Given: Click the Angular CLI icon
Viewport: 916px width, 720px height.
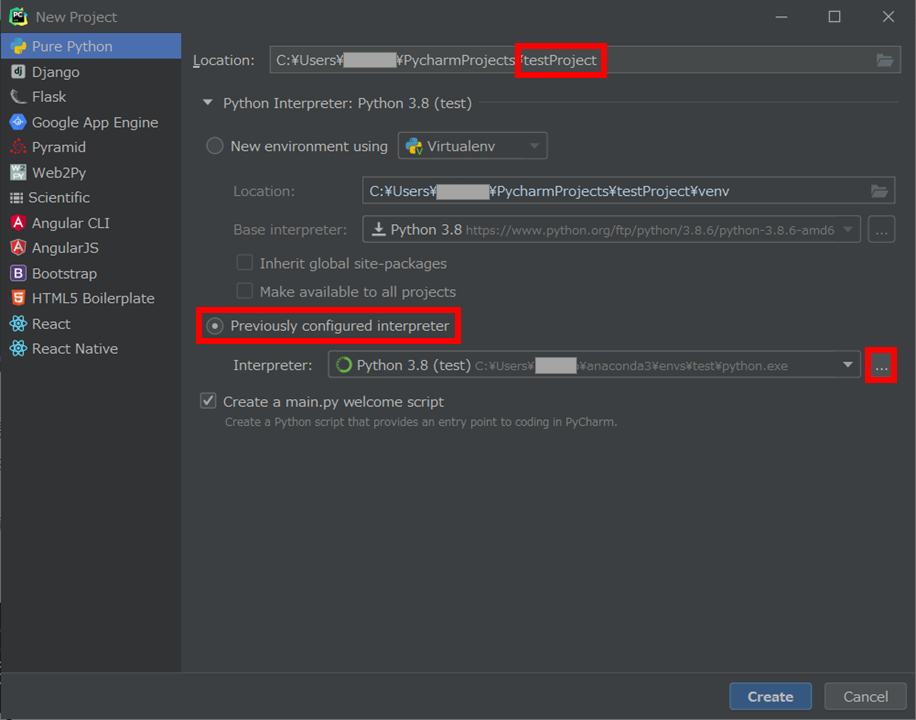Looking at the screenshot, I should [x=18, y=223].
